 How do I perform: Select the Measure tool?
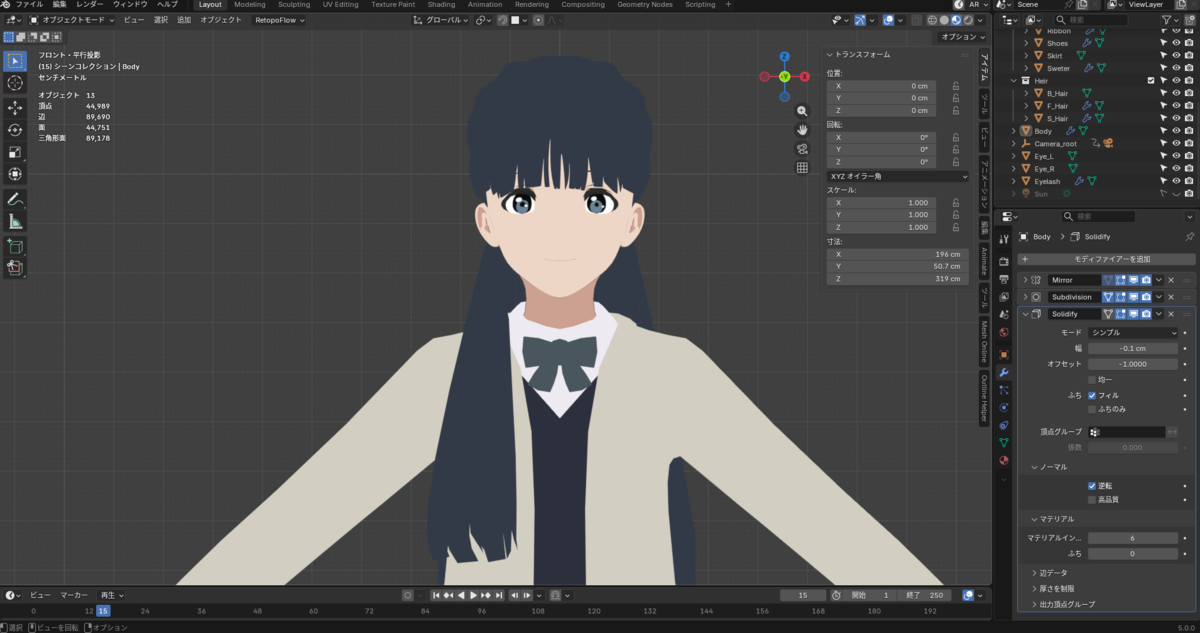[15, 221]
